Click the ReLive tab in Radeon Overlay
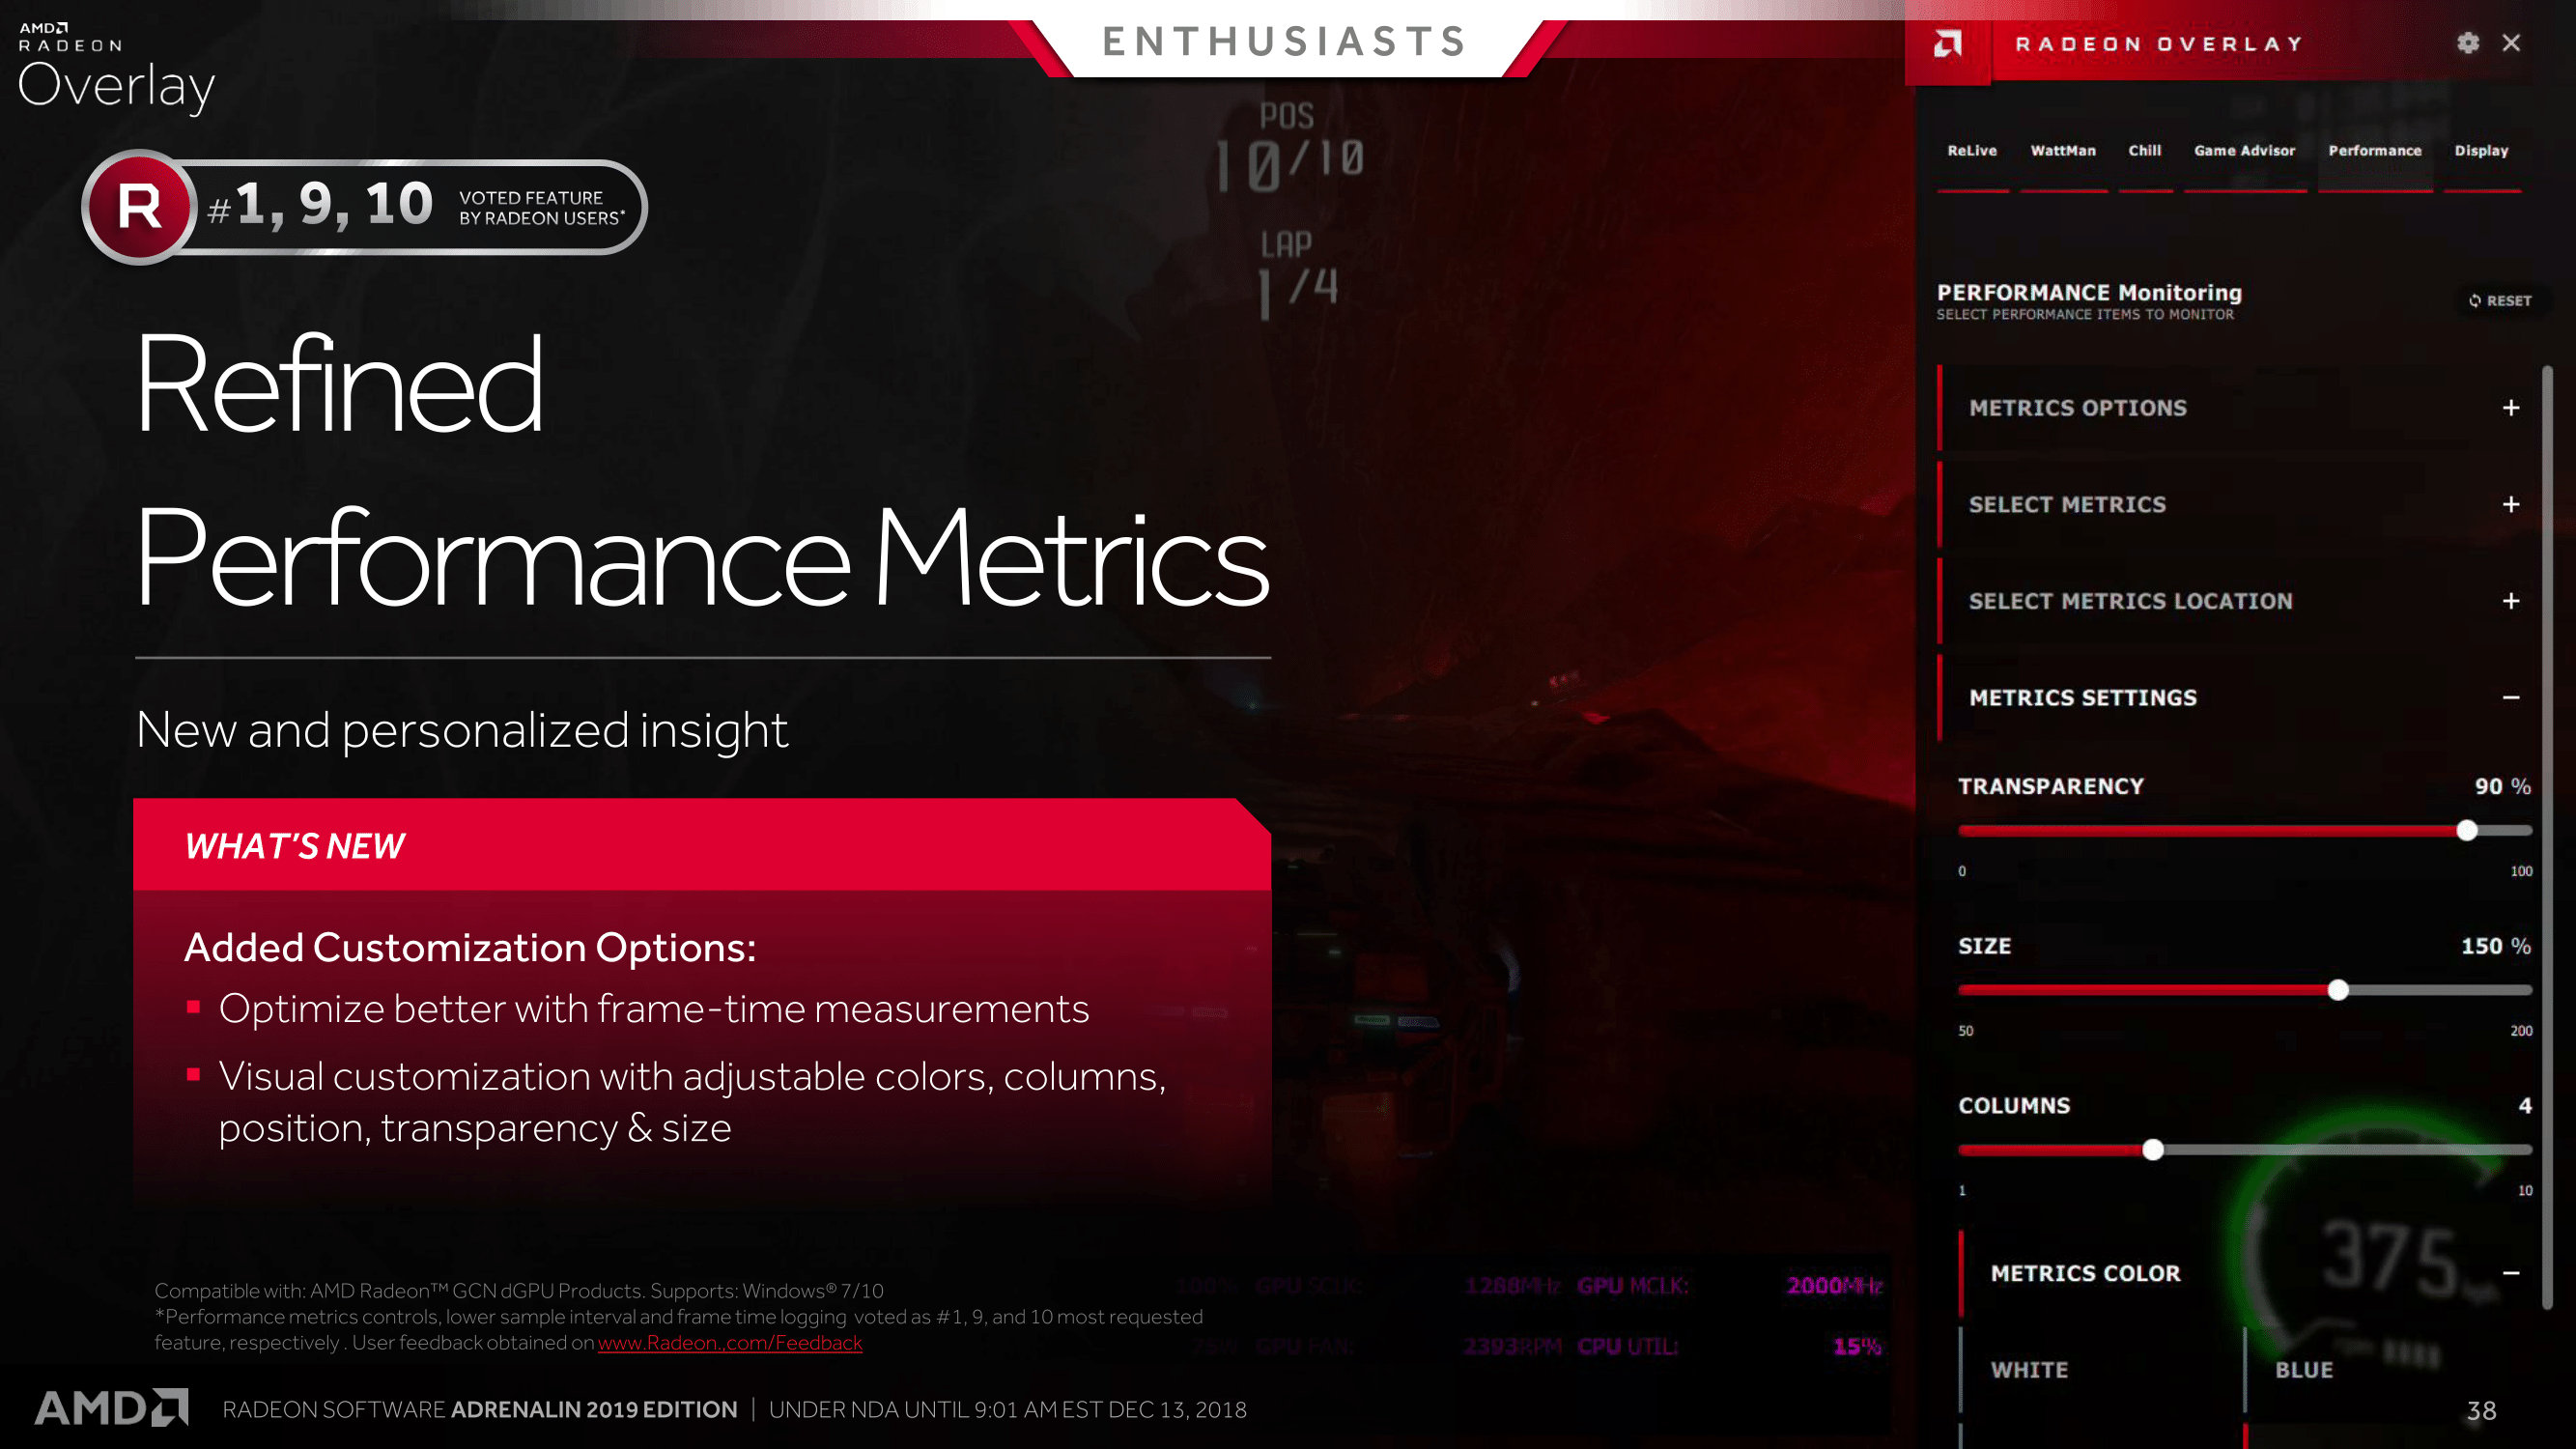The width and height of the screenshot is (2576, 1449). (x=1971, y=151)
